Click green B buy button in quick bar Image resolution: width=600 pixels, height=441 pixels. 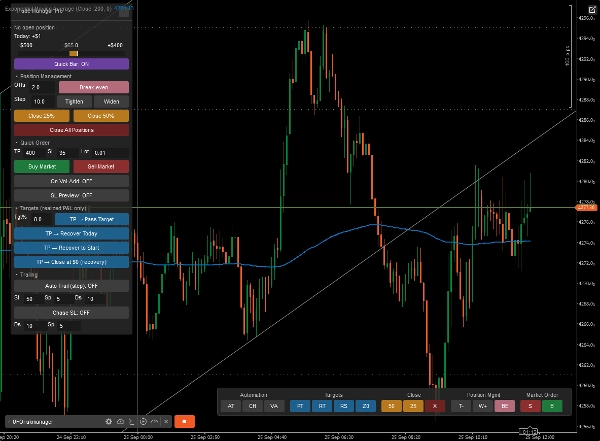click(552, 406)
